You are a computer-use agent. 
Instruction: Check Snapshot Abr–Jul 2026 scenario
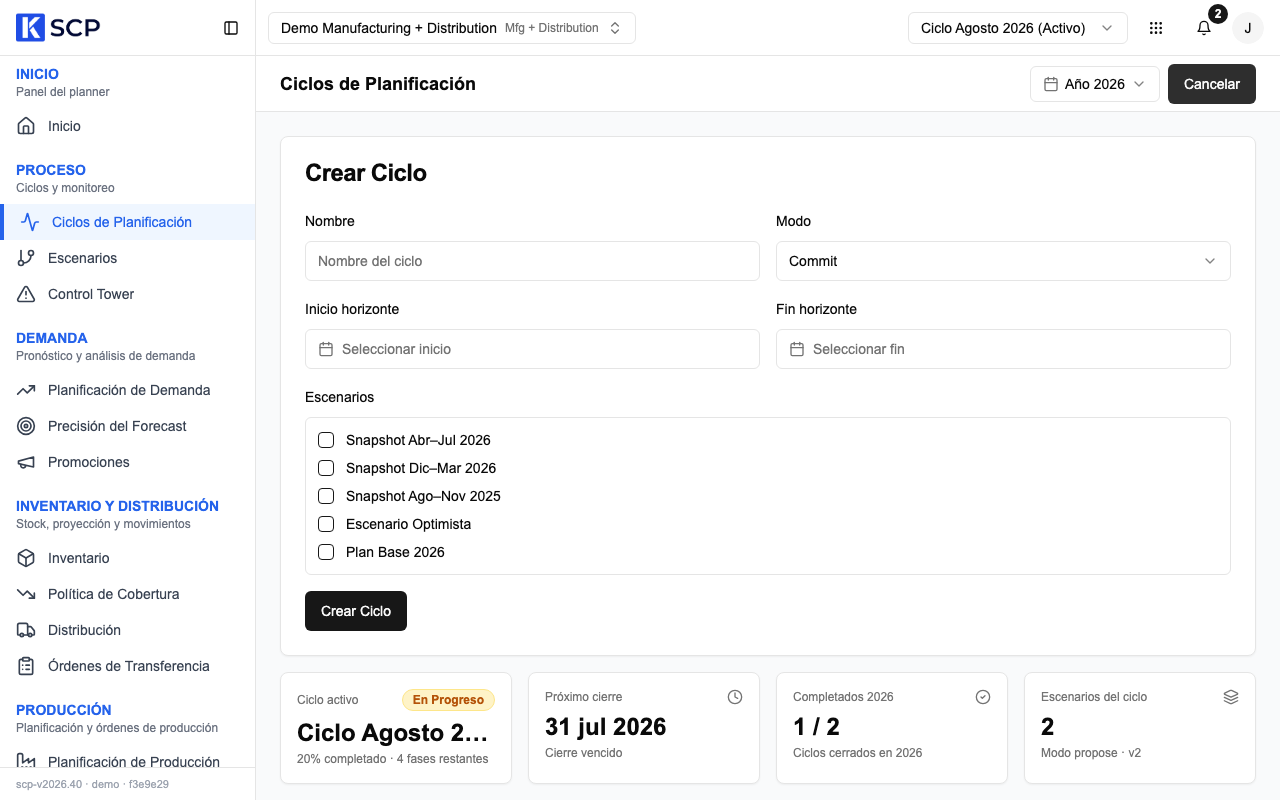coord(326,440)
